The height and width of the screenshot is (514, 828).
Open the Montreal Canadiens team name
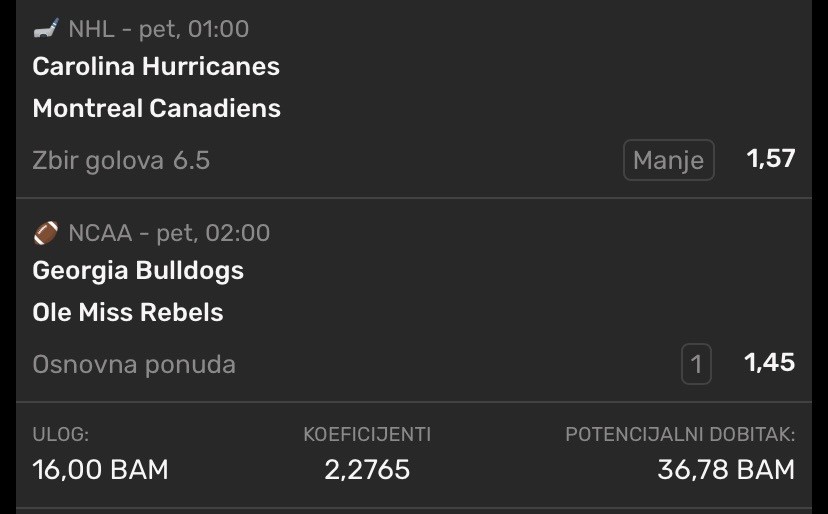157,108
